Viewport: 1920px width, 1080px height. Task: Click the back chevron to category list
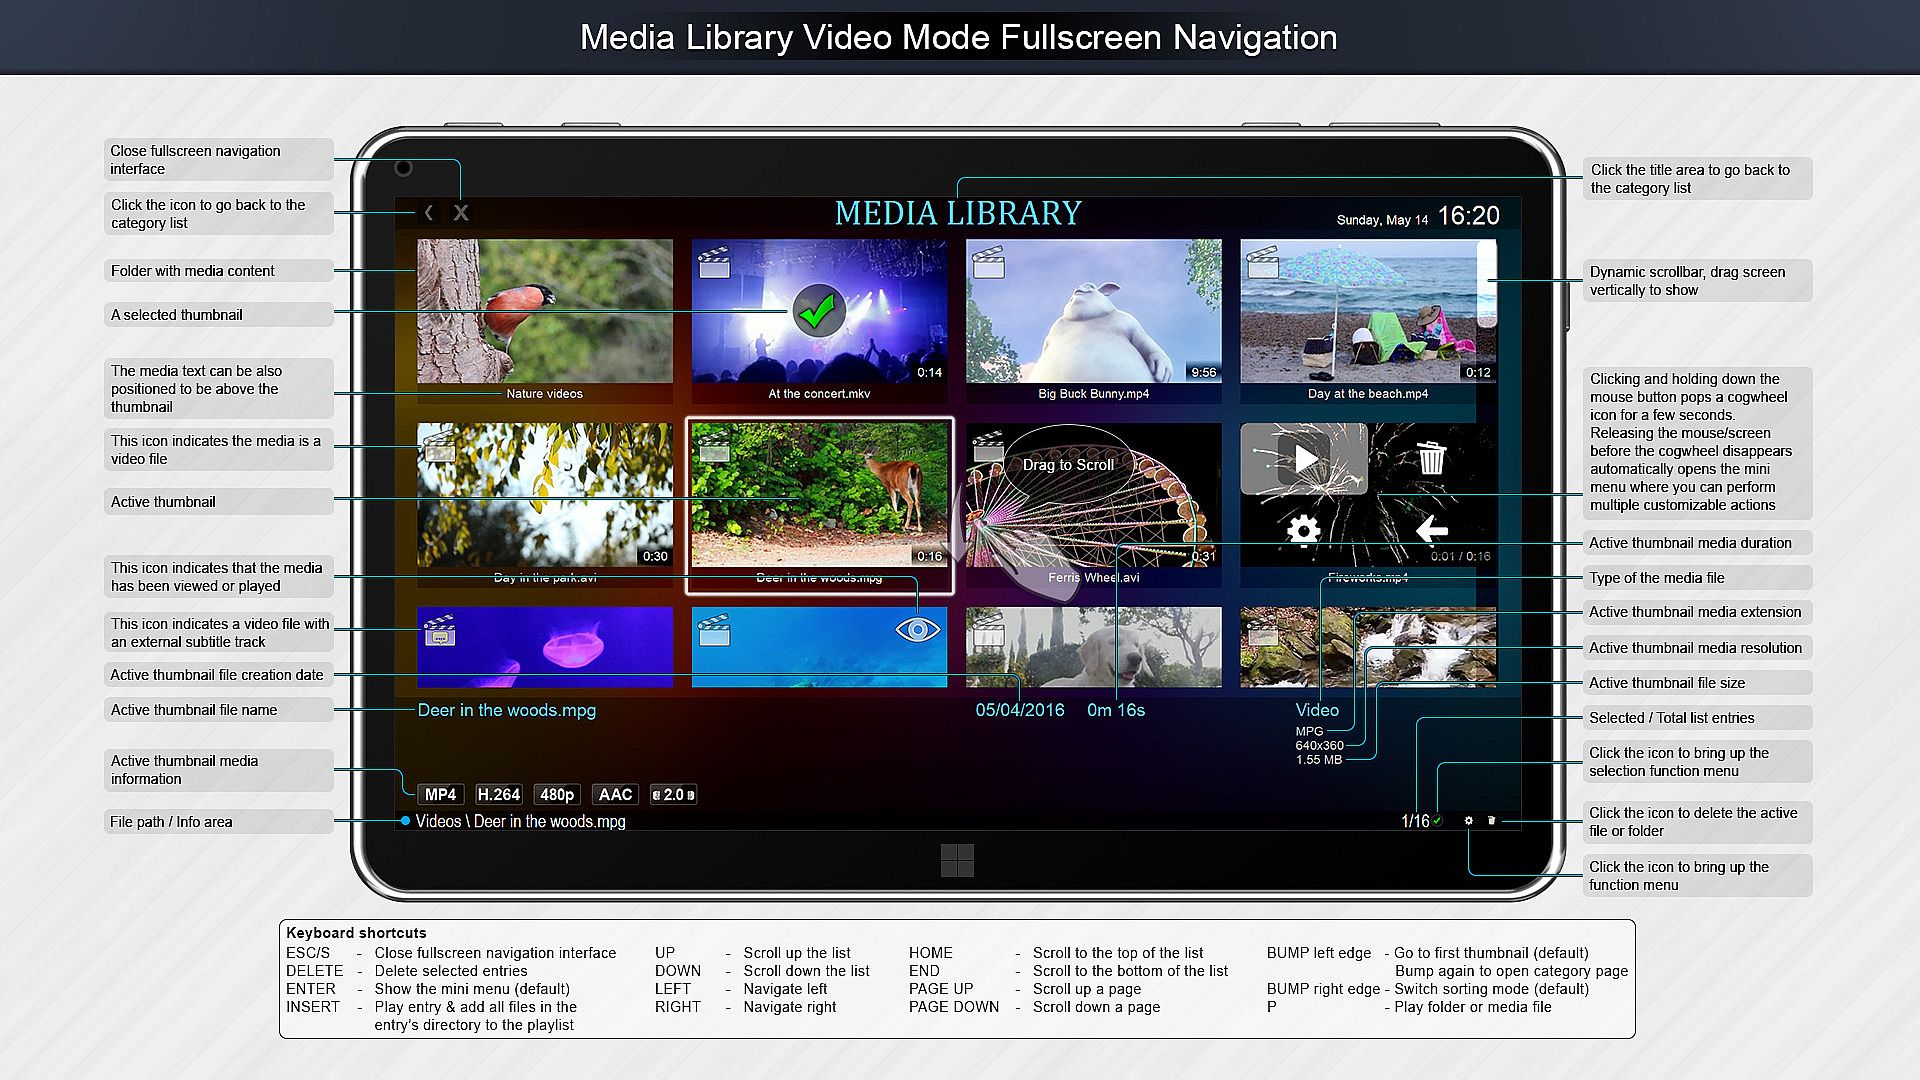point(428,212)
